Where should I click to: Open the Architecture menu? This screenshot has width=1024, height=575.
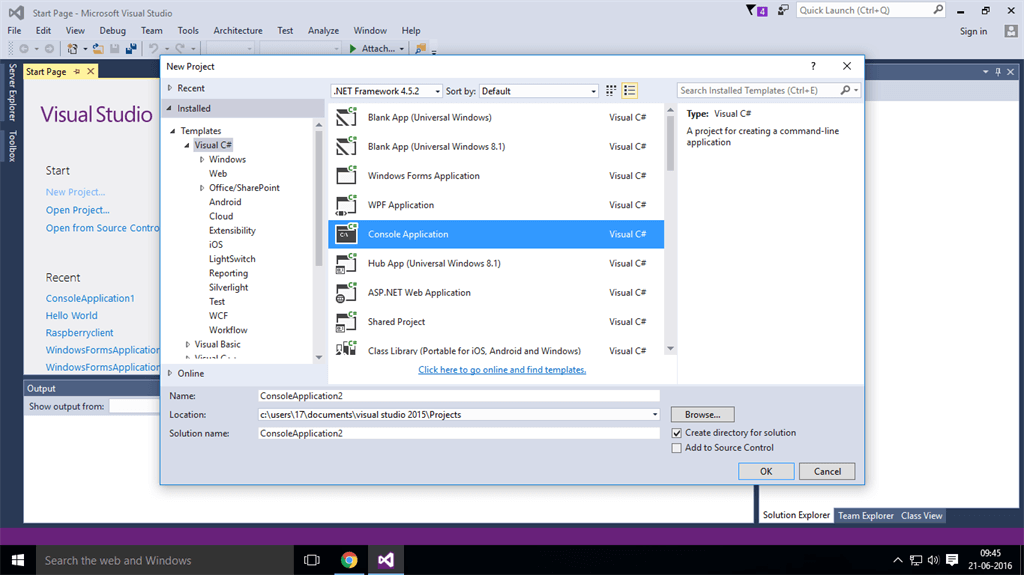pos(238,31)
